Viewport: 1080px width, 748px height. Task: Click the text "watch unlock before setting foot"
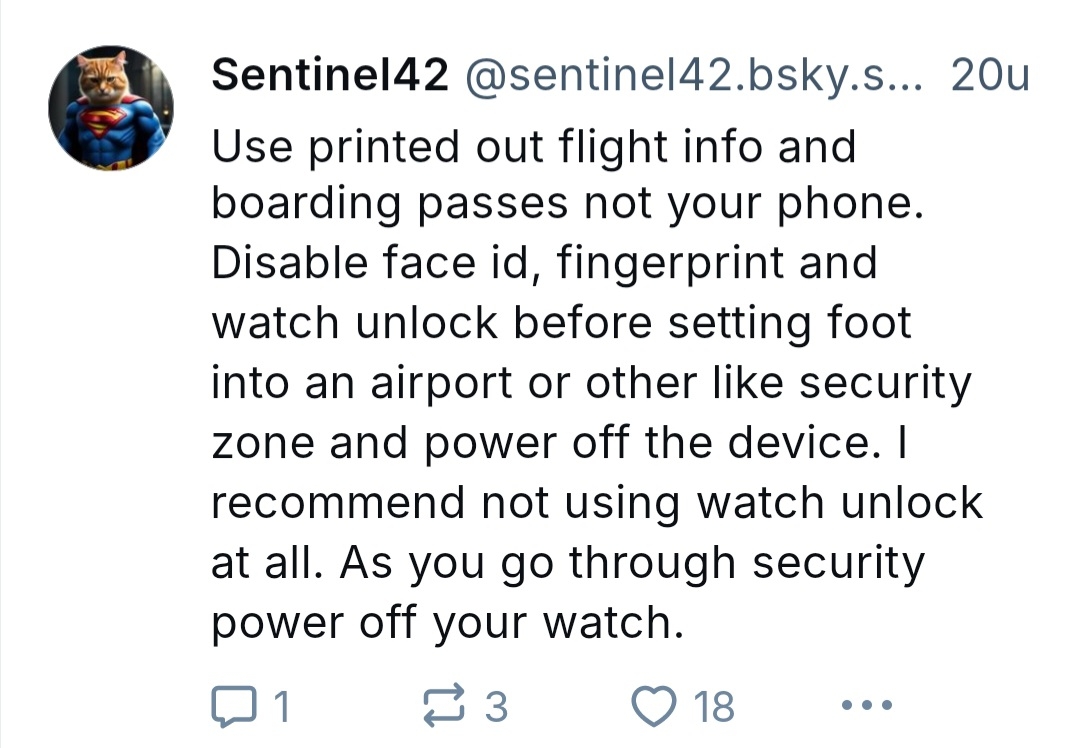562,323
